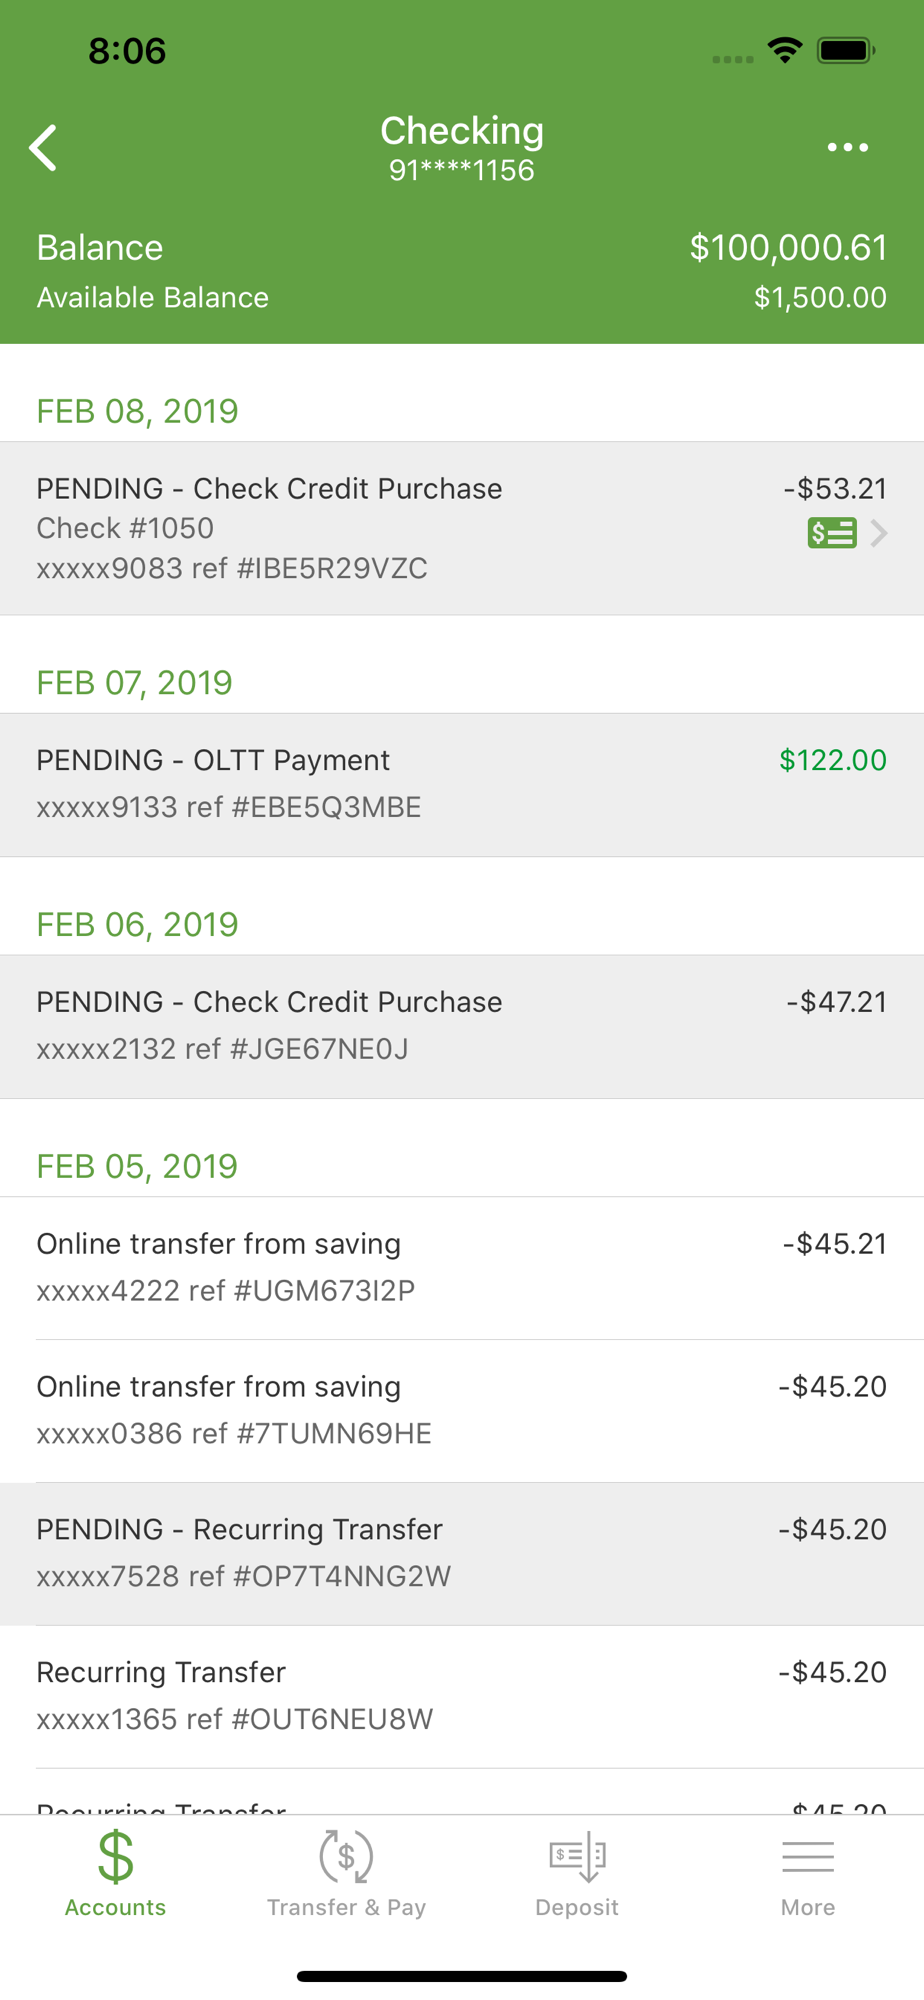Viewport: 924px width, 2000px height.
Task: Tap the Accounts dollar sign icon
Action: pos(116,1856)
